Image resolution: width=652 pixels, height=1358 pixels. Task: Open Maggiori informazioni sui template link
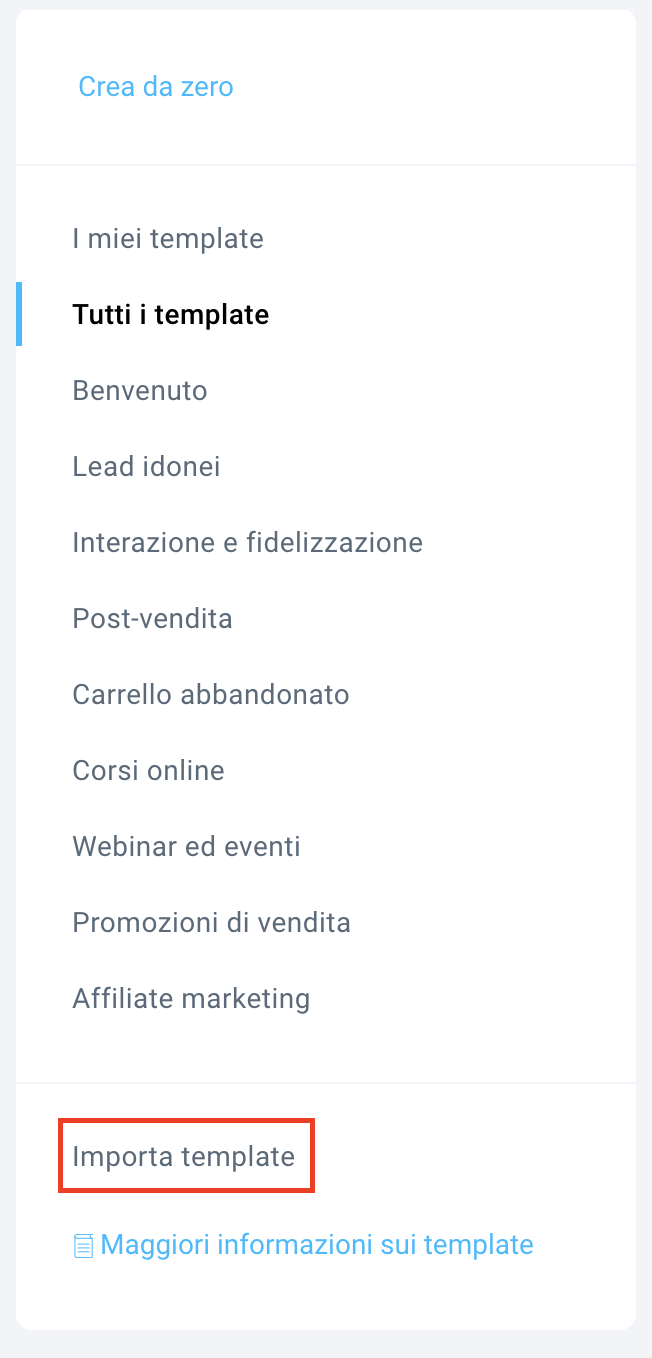317,1245
